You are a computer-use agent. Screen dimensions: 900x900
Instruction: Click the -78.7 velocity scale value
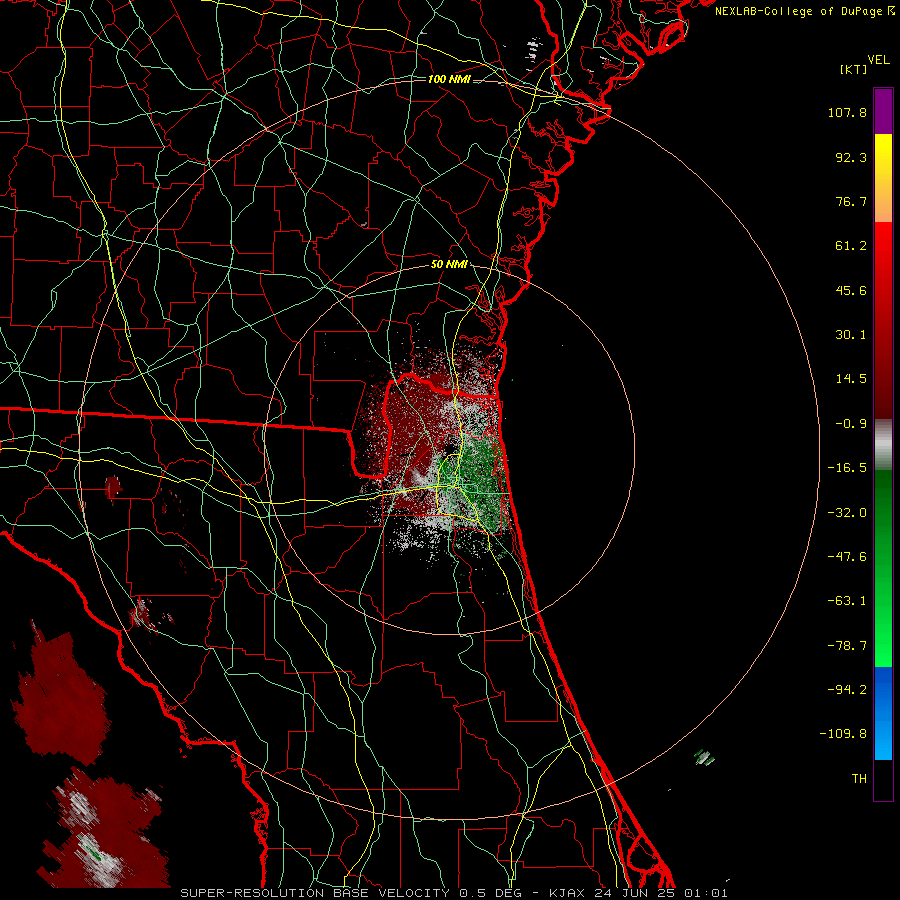(847, 646)
